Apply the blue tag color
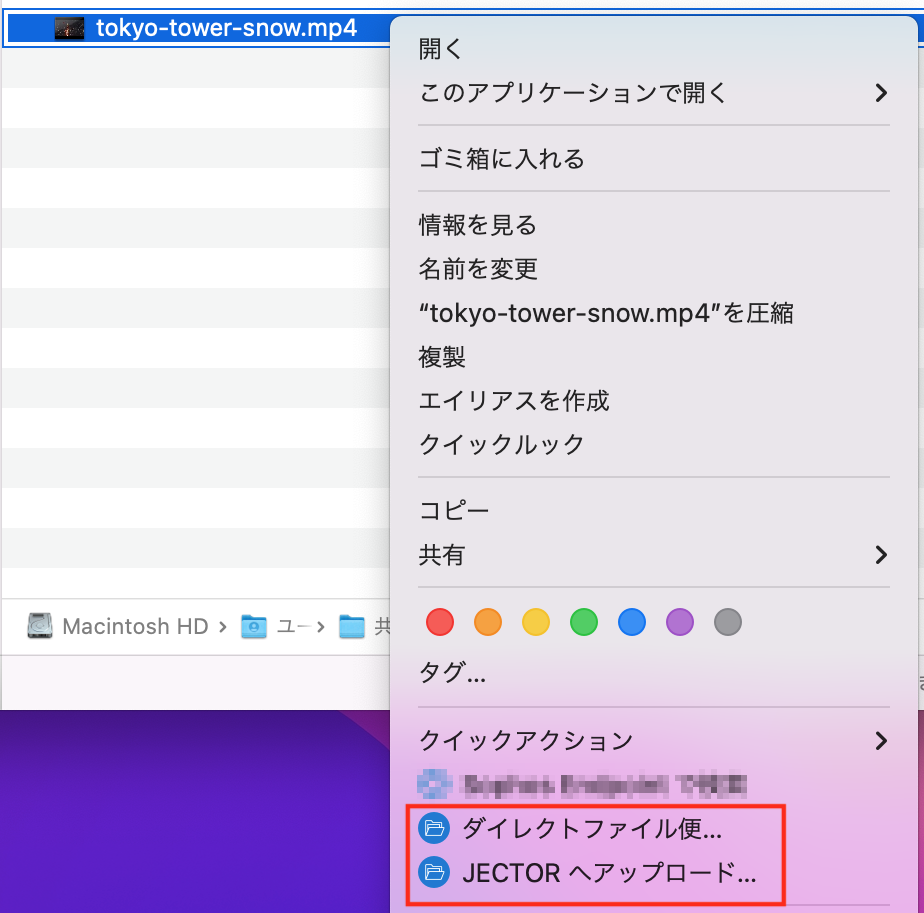Screen dimensions: 924x913 coord(631,622)
